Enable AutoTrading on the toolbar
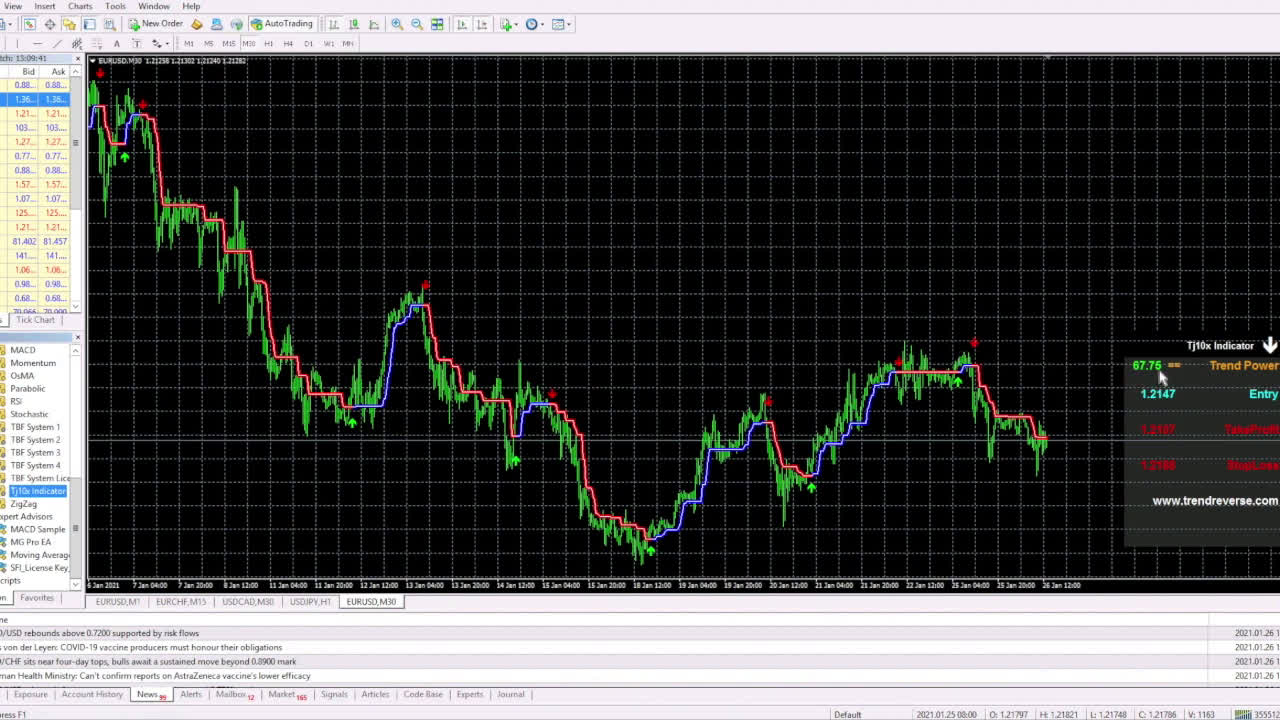Viewport: 1280px width, 720px height. tap(286, 24)
